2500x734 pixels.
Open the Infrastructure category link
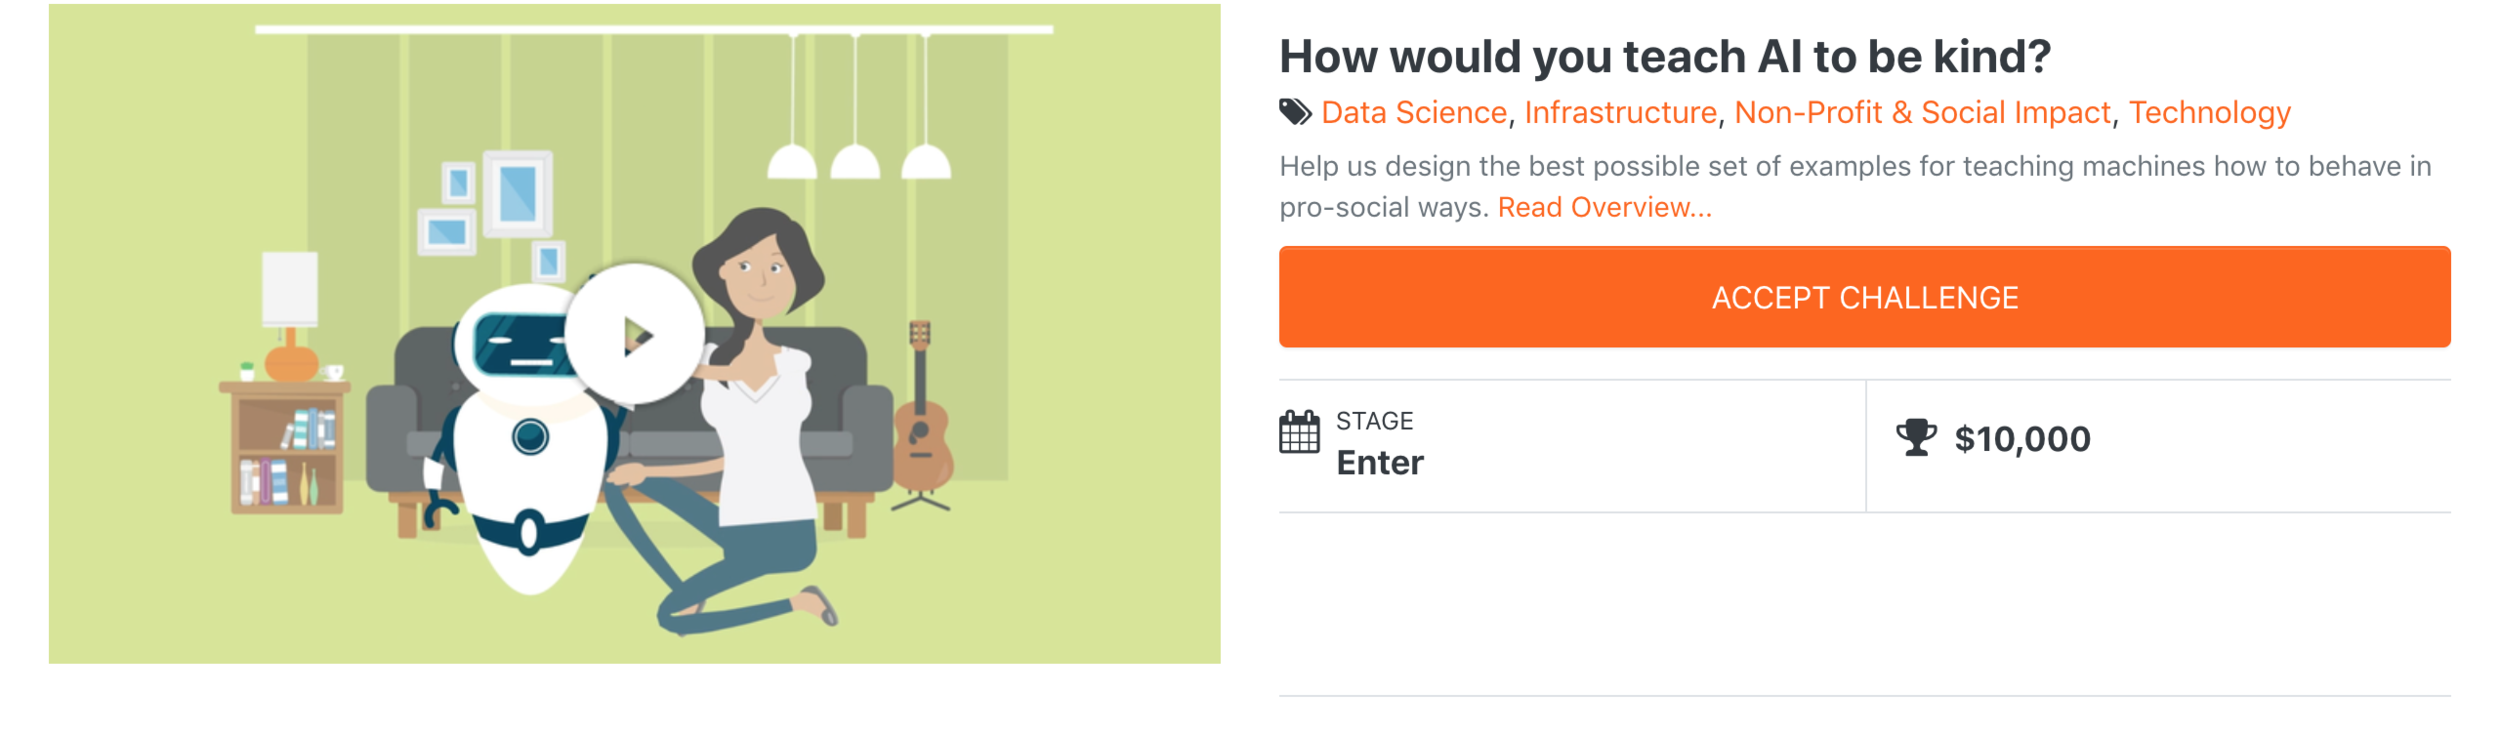pos(1620,112)
